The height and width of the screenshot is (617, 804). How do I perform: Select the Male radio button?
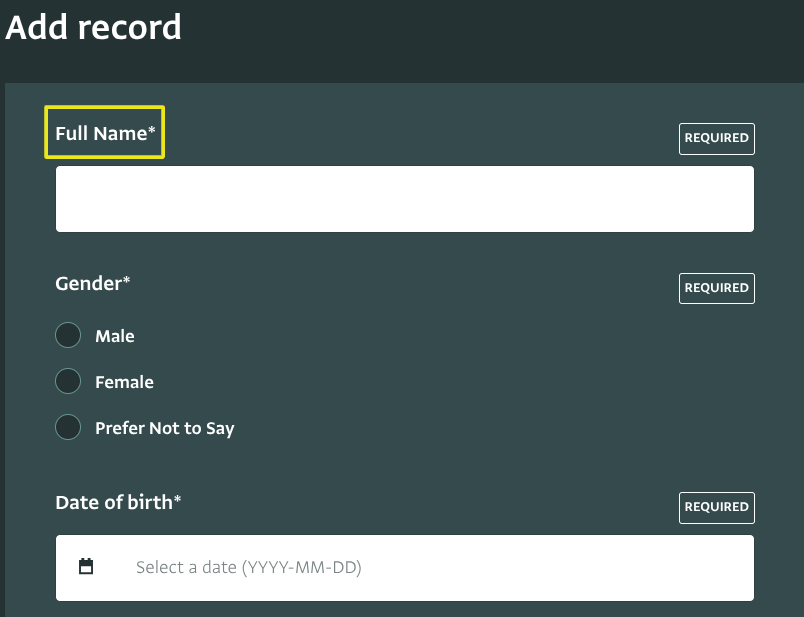68,335
